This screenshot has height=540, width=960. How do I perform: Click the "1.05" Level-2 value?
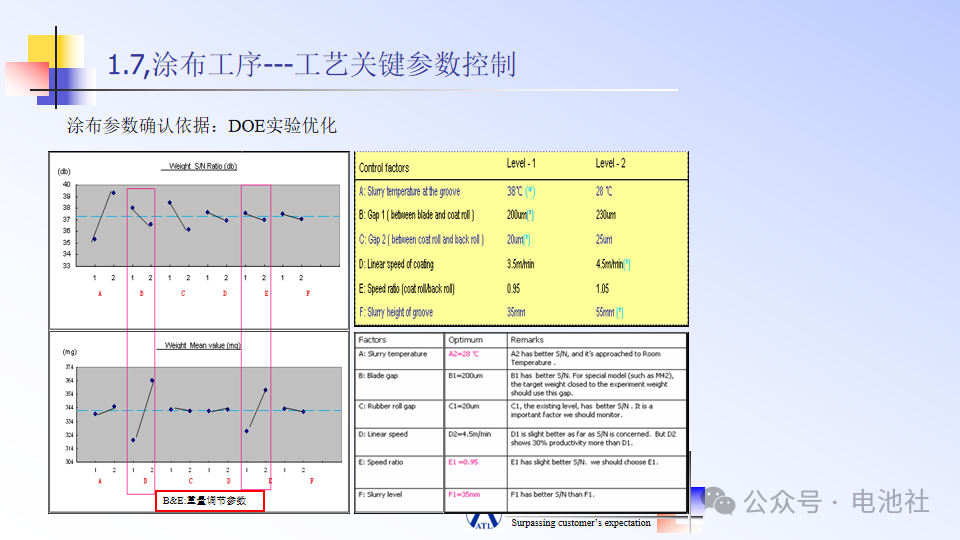tap(602, 289)
